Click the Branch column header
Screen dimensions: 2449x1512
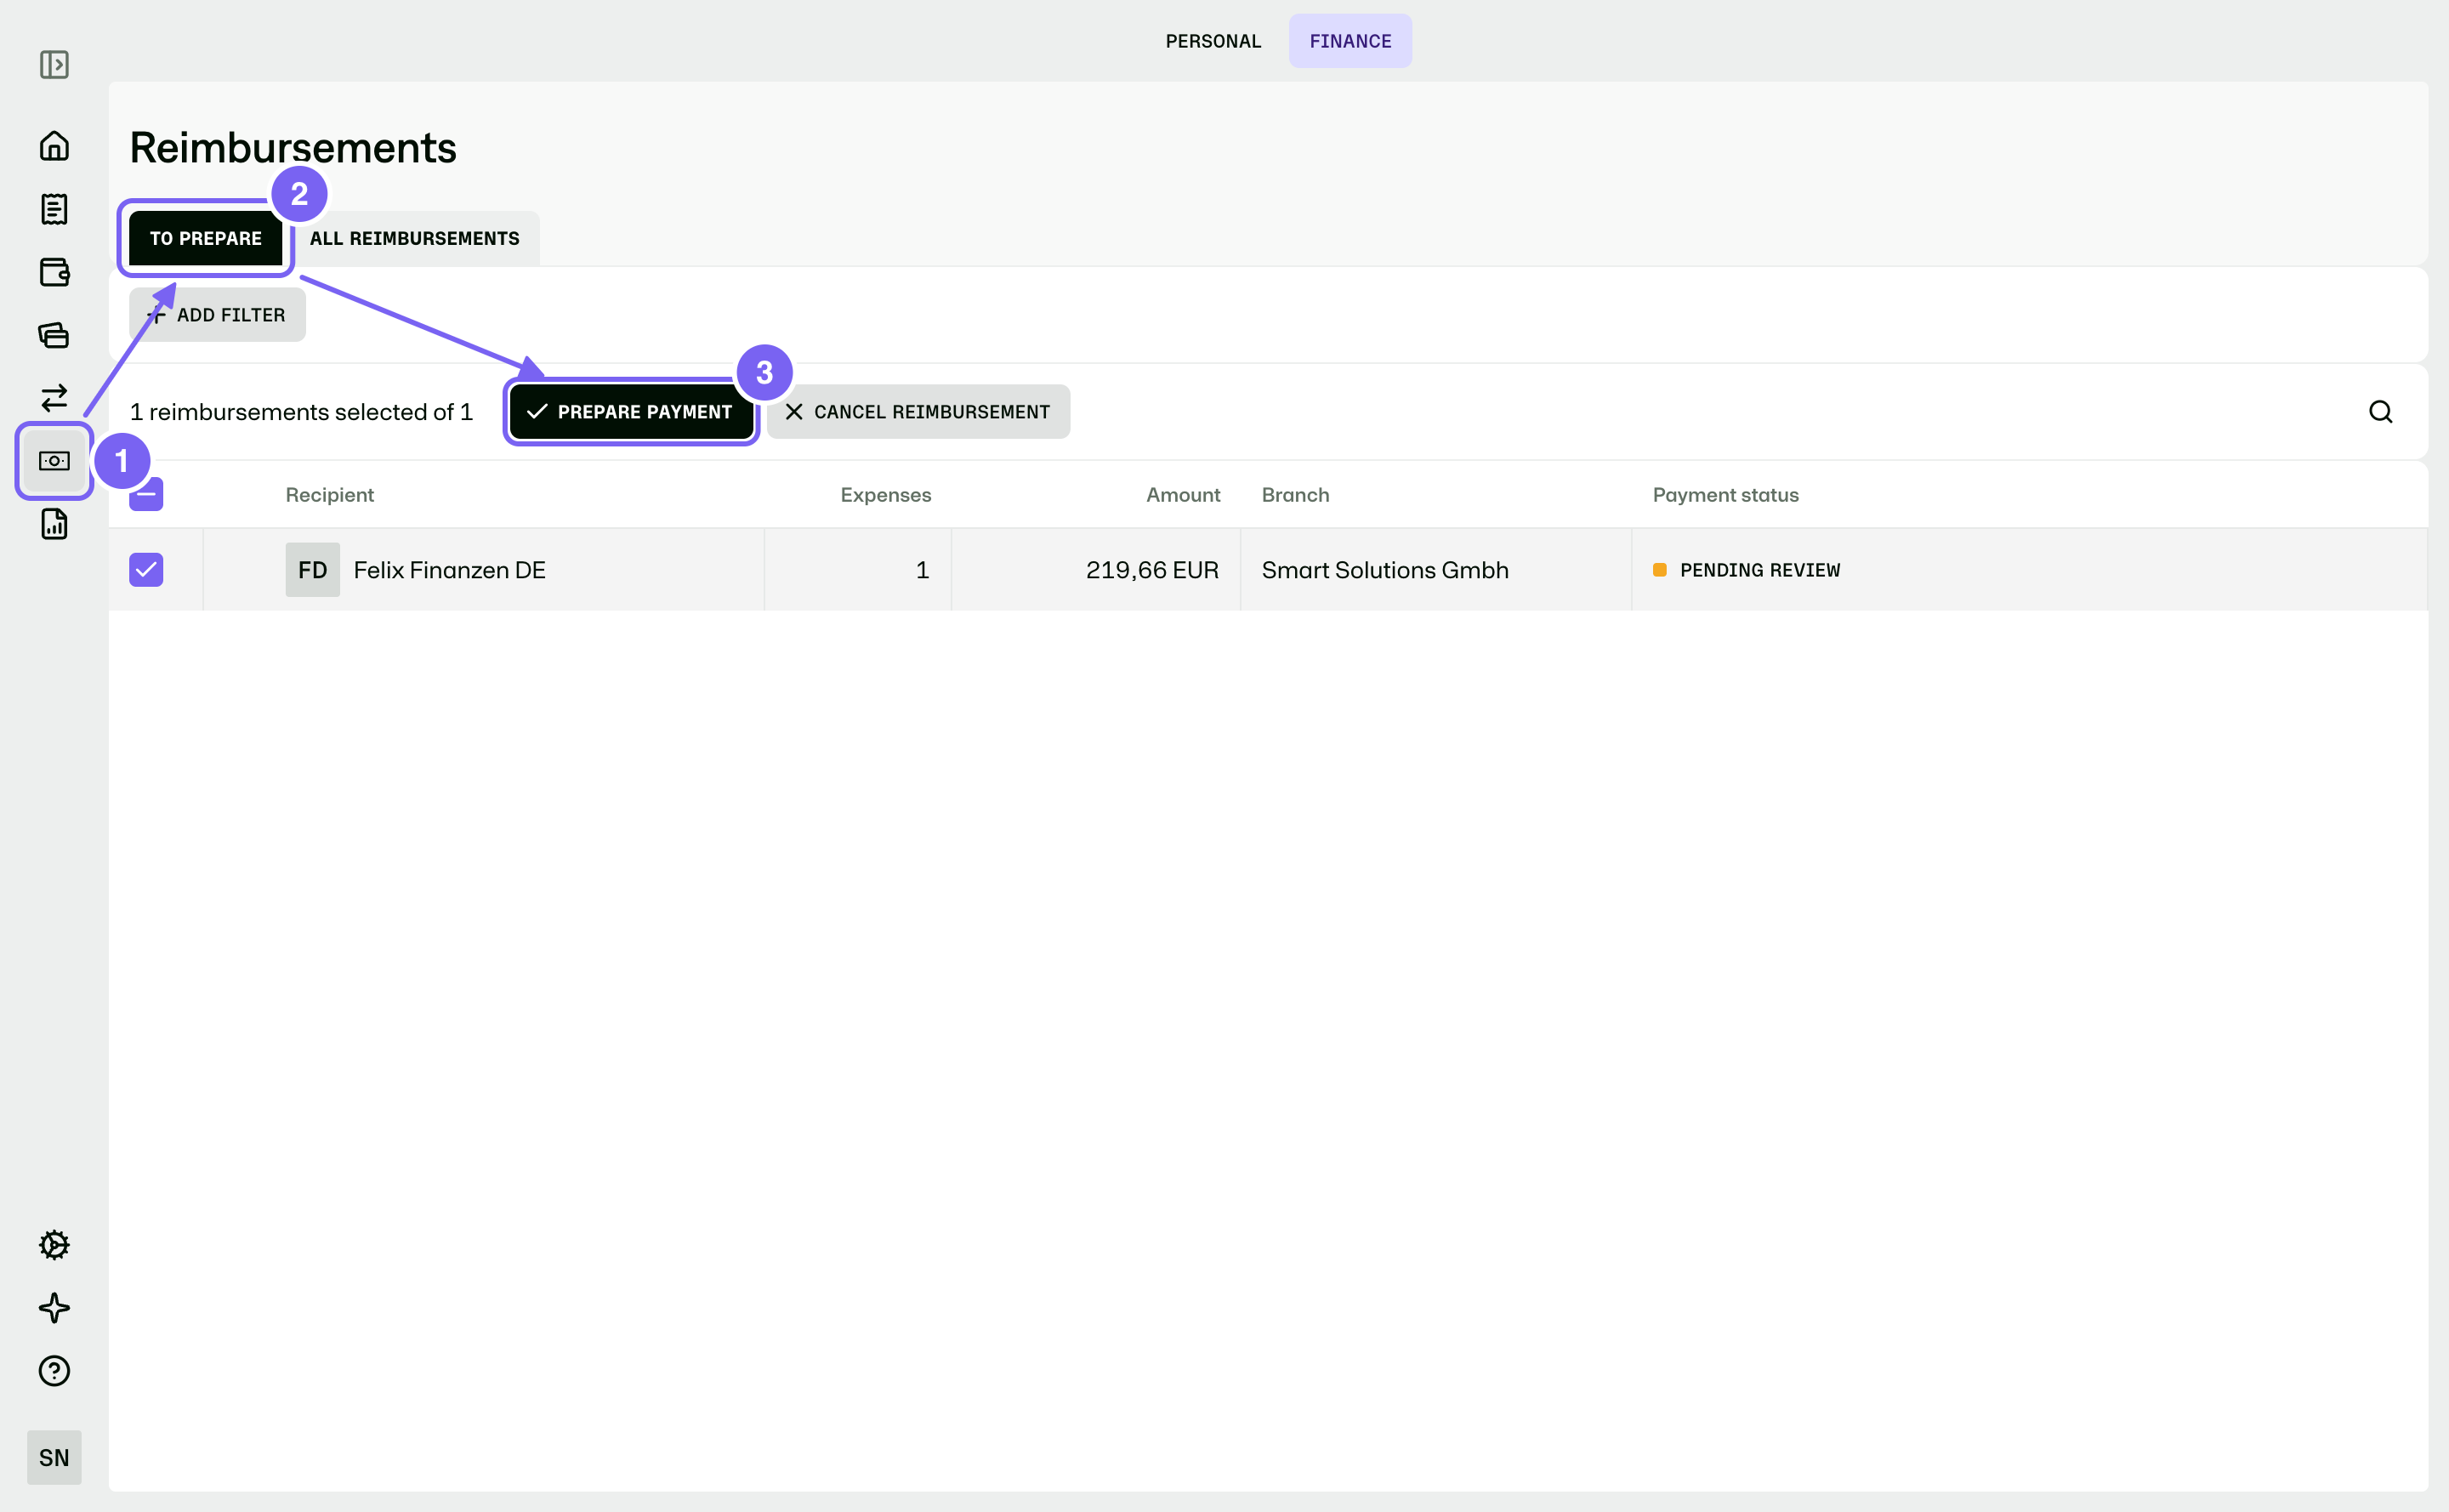[x=1295, y=495]
